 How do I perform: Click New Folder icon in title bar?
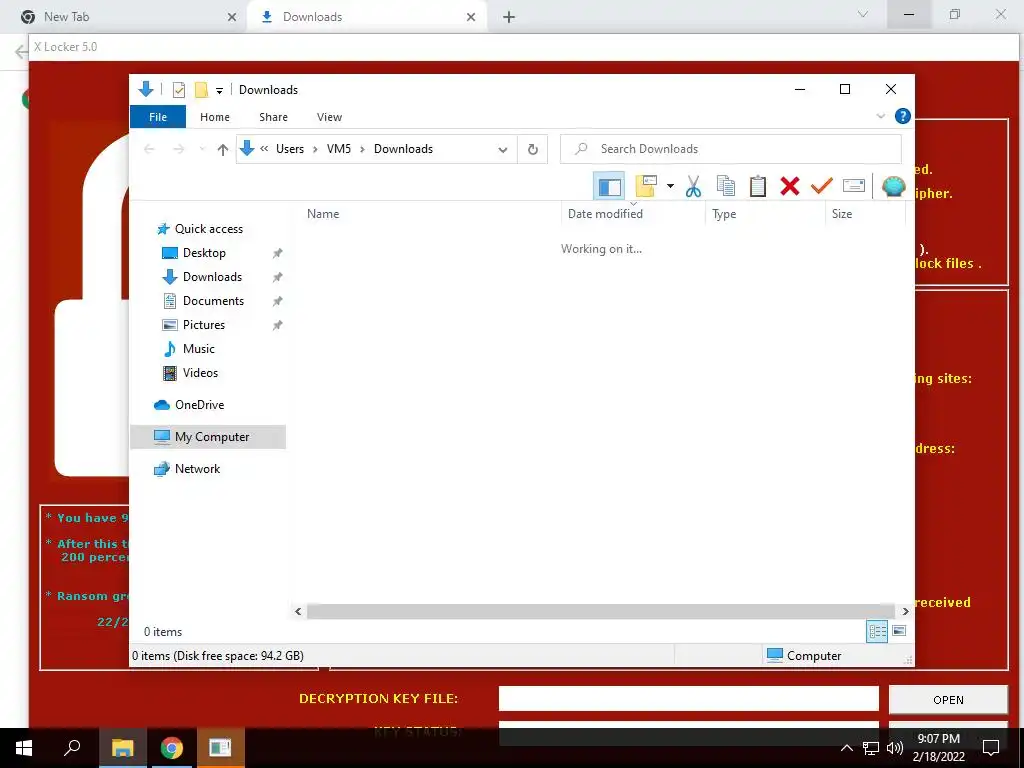click(x=201, y=89)
